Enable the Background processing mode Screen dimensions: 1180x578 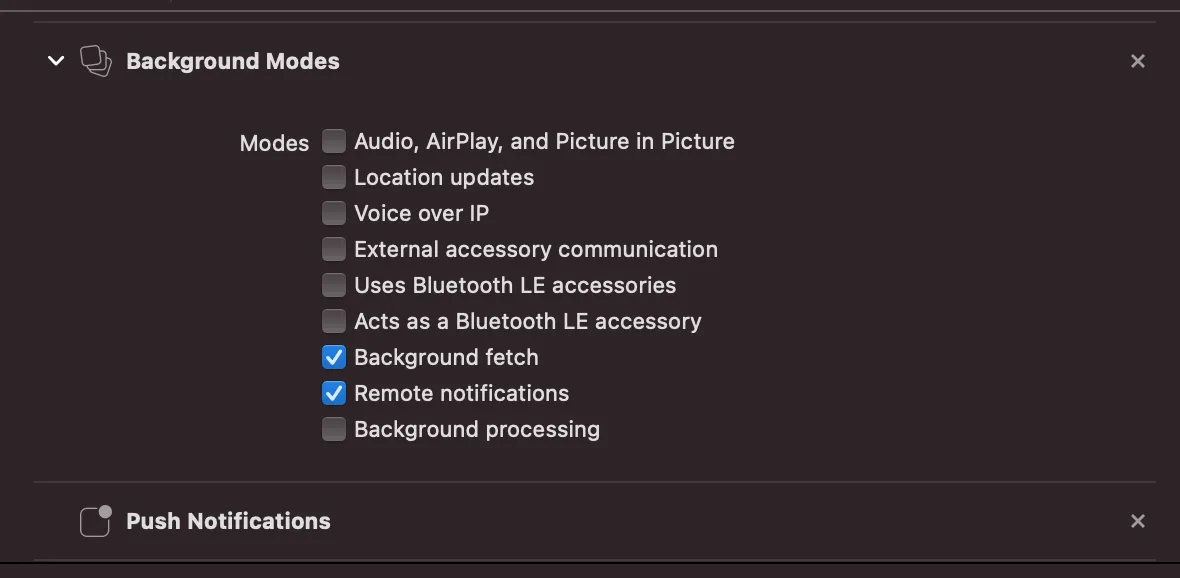[x=334, y=429]
